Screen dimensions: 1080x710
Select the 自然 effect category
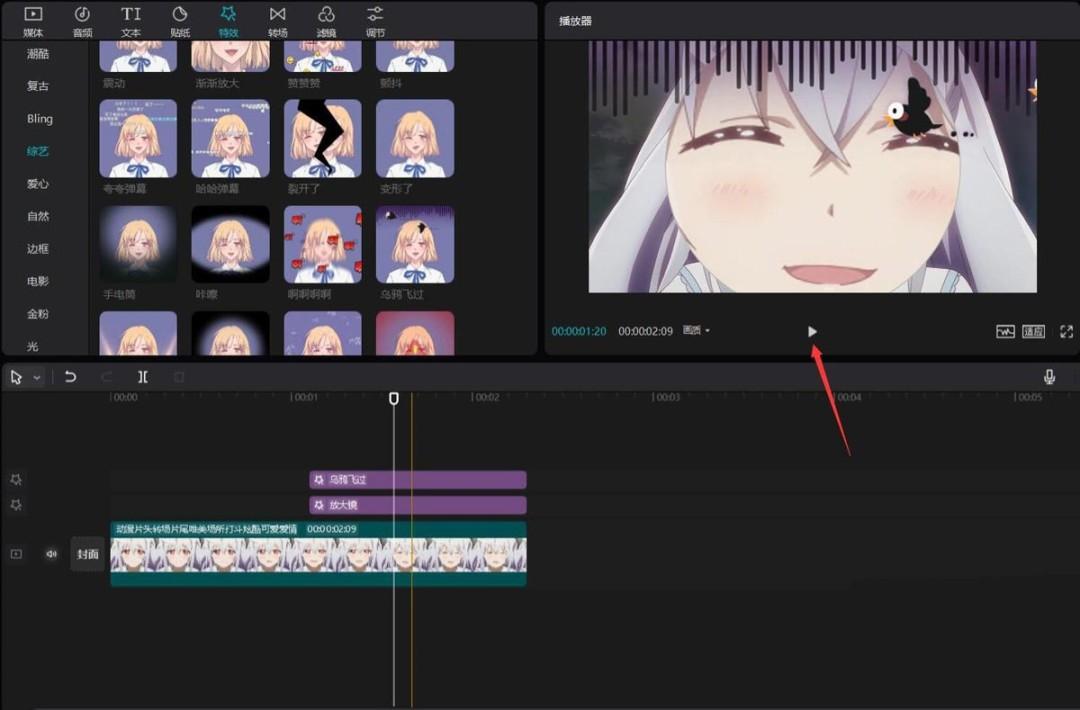[x=38, y=216]
